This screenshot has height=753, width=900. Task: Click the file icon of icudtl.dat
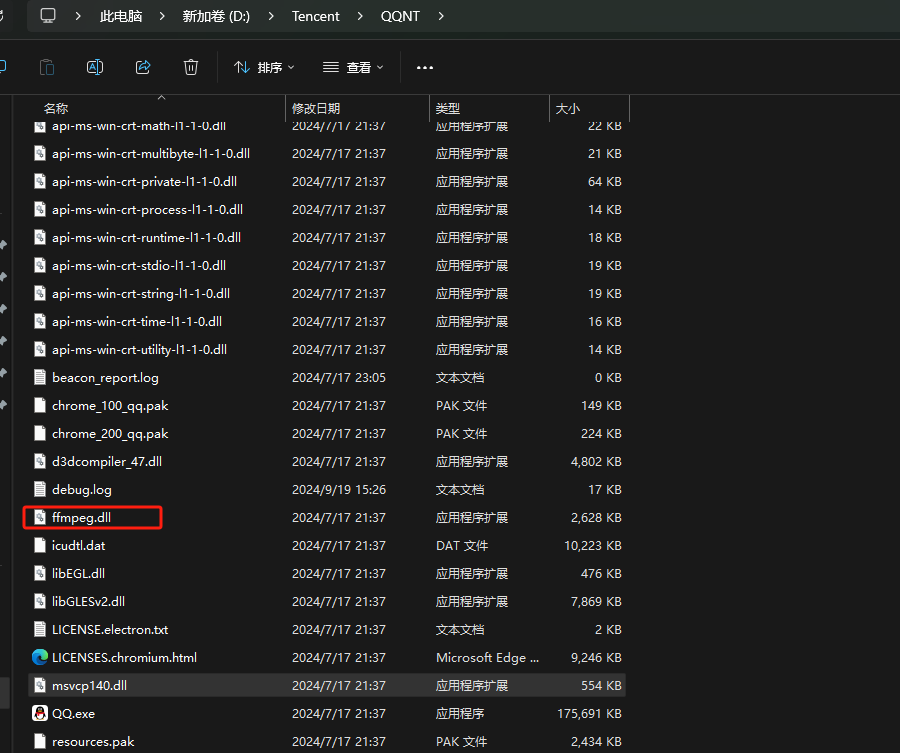pos(40,545)
